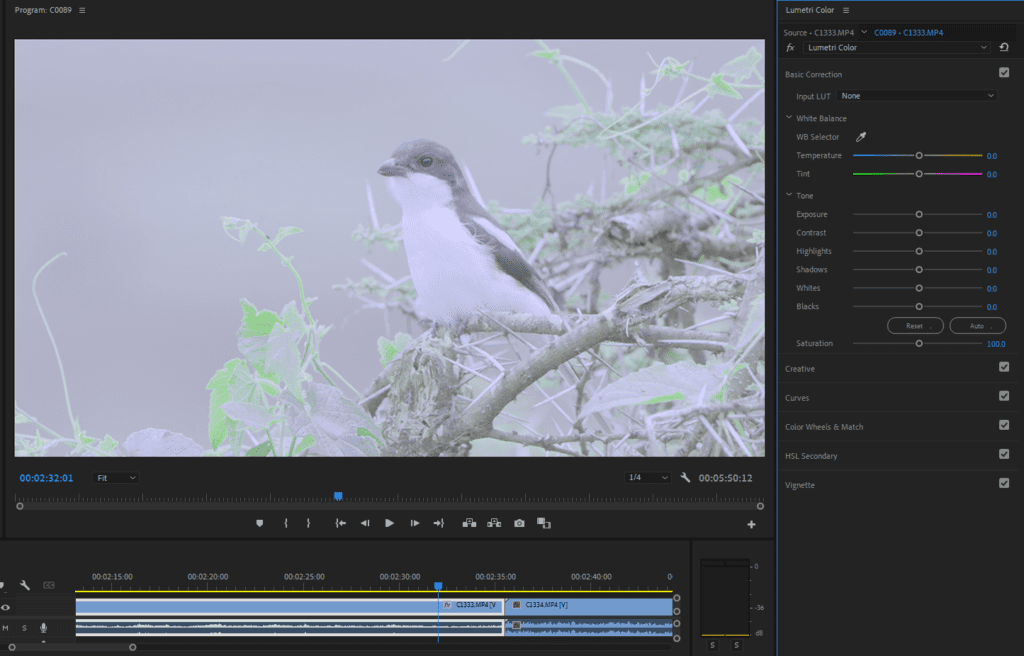Open the Lumetri Color panel menu

(846, 10)
